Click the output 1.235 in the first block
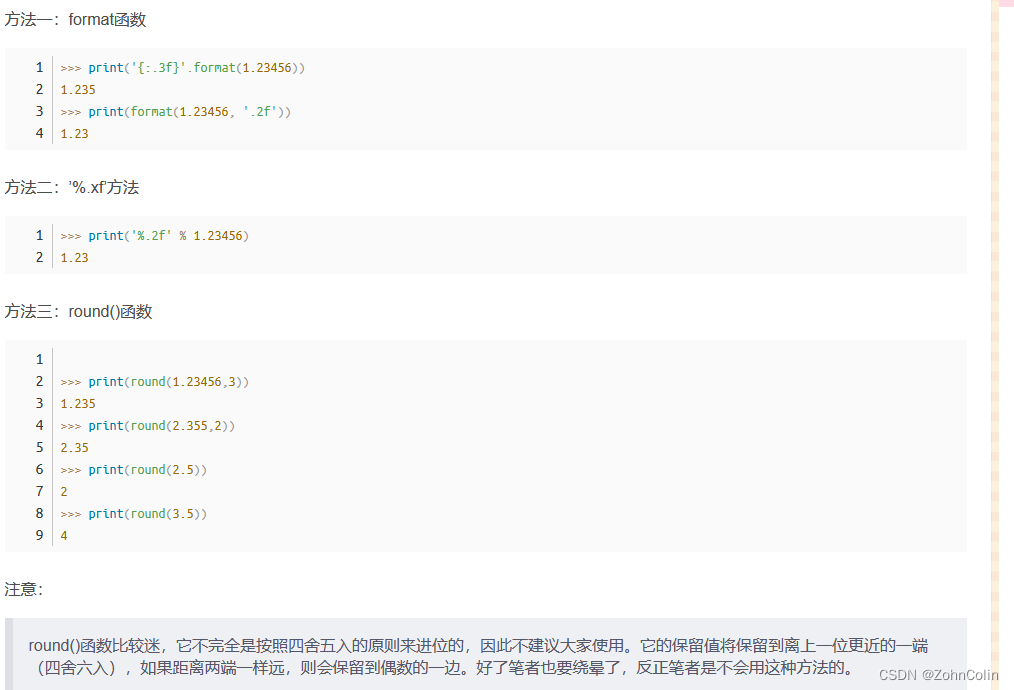Viewport: 1014px width, 690px height. point(77,89)
